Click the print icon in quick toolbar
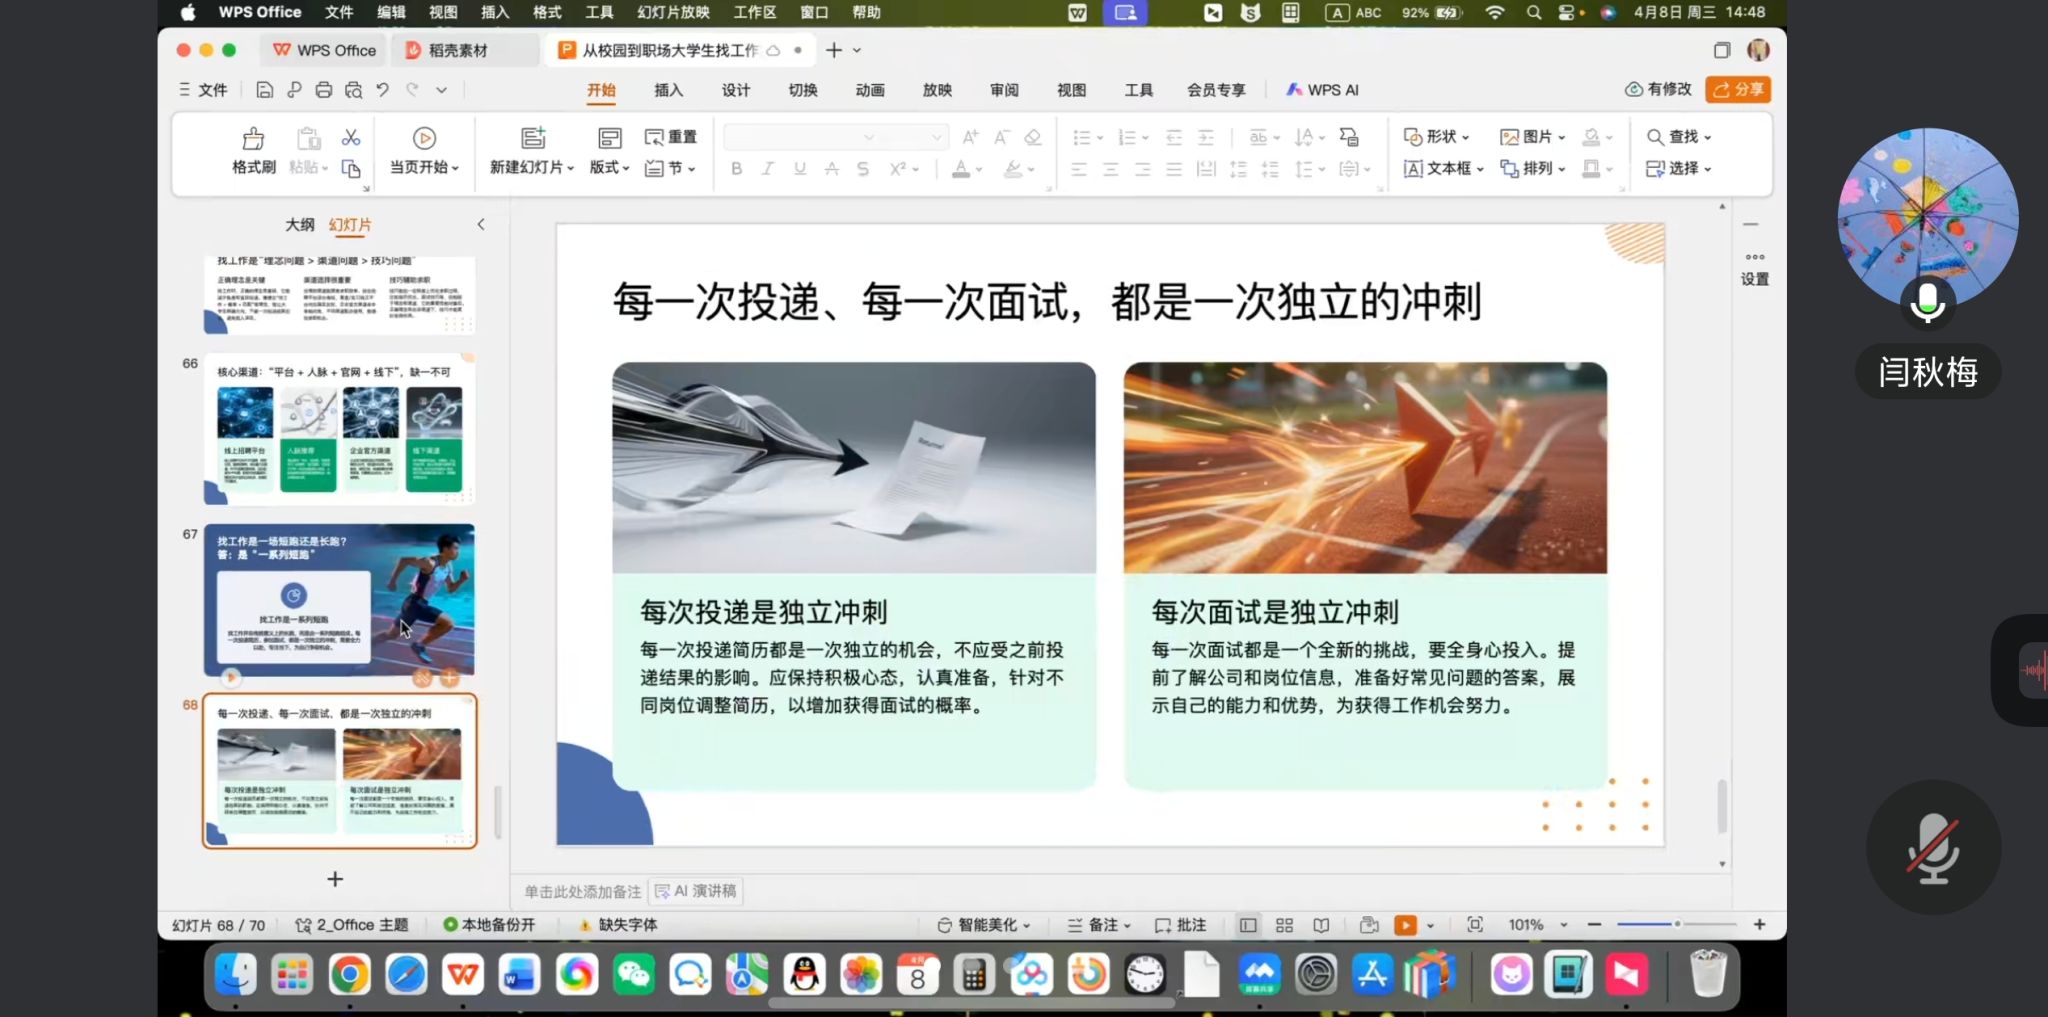The height and width of the screenshot is (1017, 2048). tap(323, 90)
